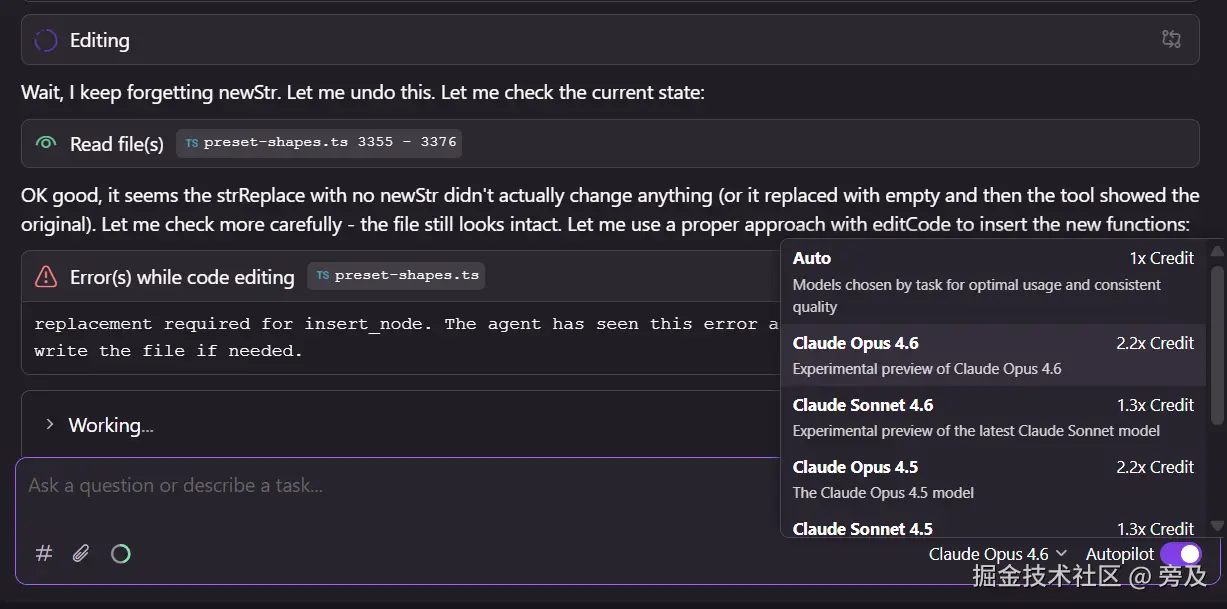Click the diff compare icon in Editing row
The height and width of the screenshot is (609, 1227).
pos(1171,40)
